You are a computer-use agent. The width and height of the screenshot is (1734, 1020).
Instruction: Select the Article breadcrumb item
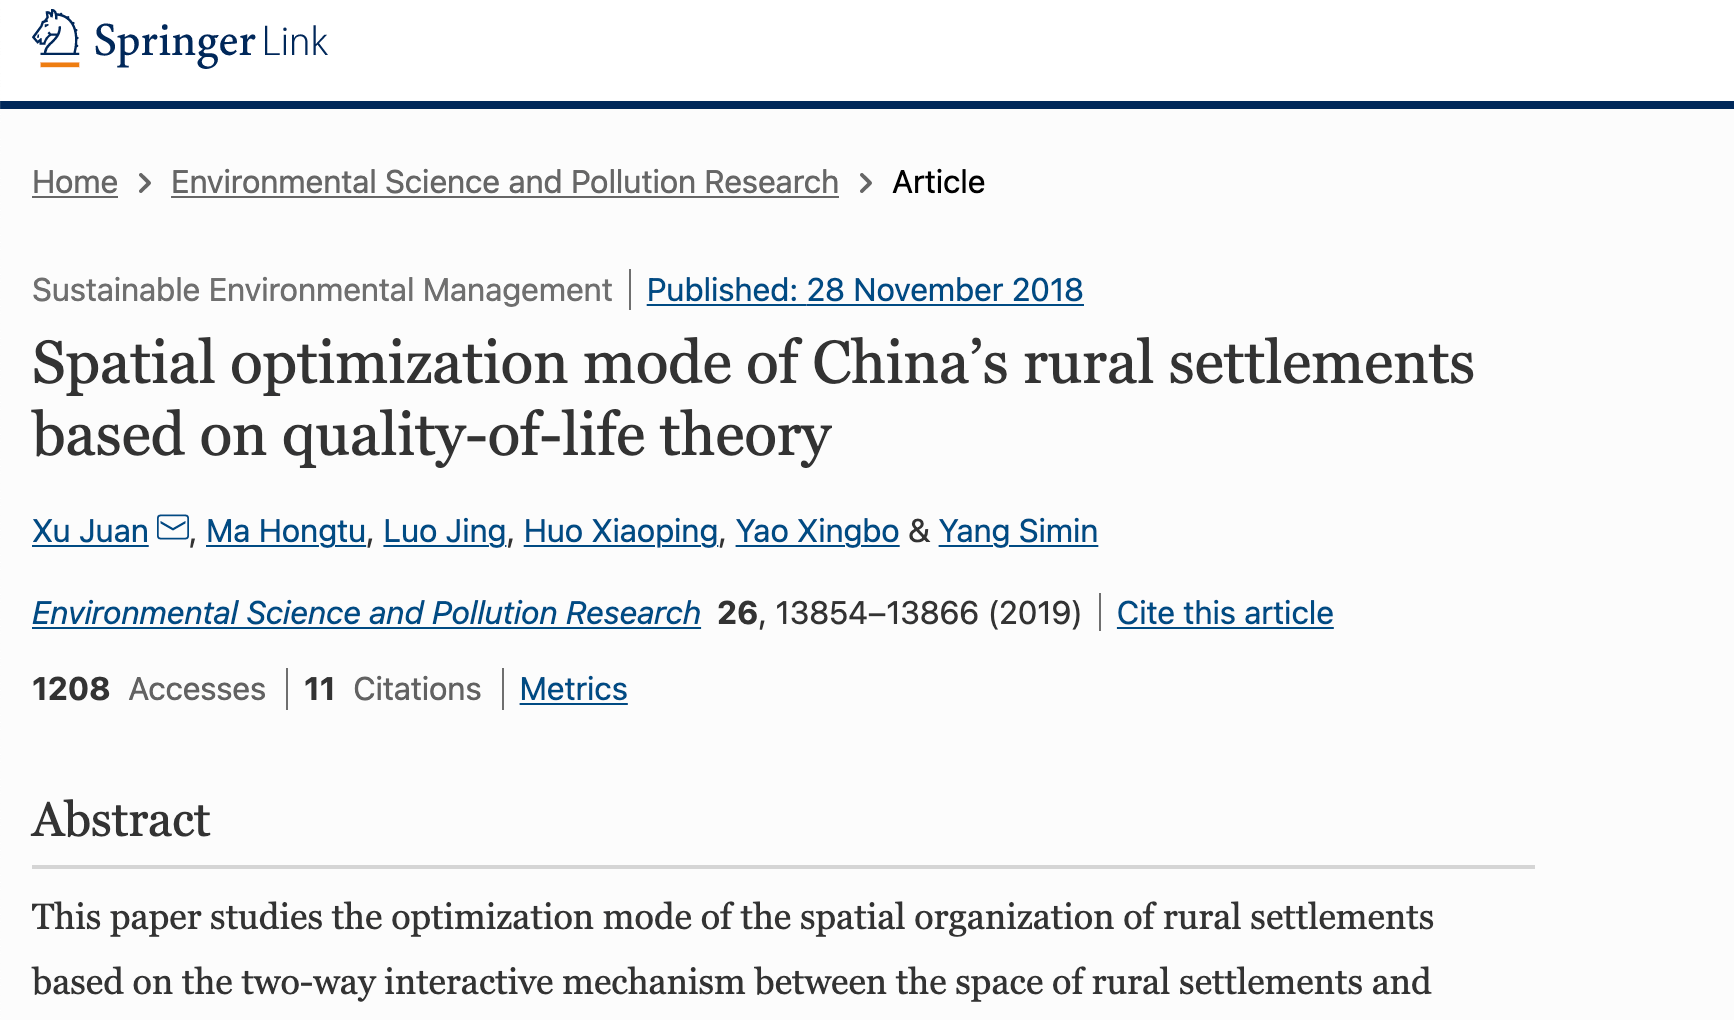click(938, 182)
